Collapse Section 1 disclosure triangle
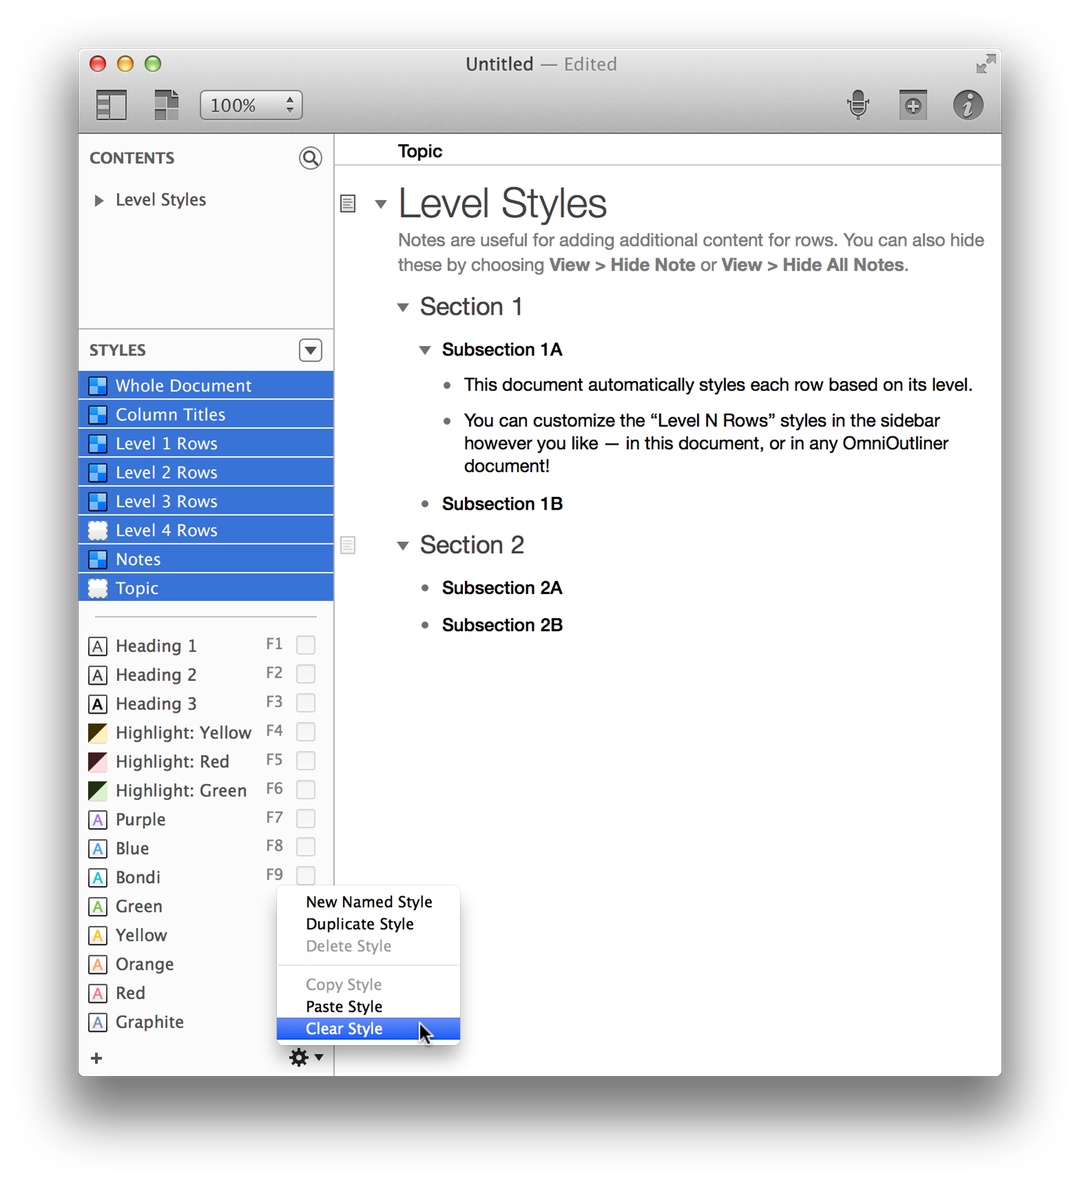 pyautogui.click(x=403, y=307)
